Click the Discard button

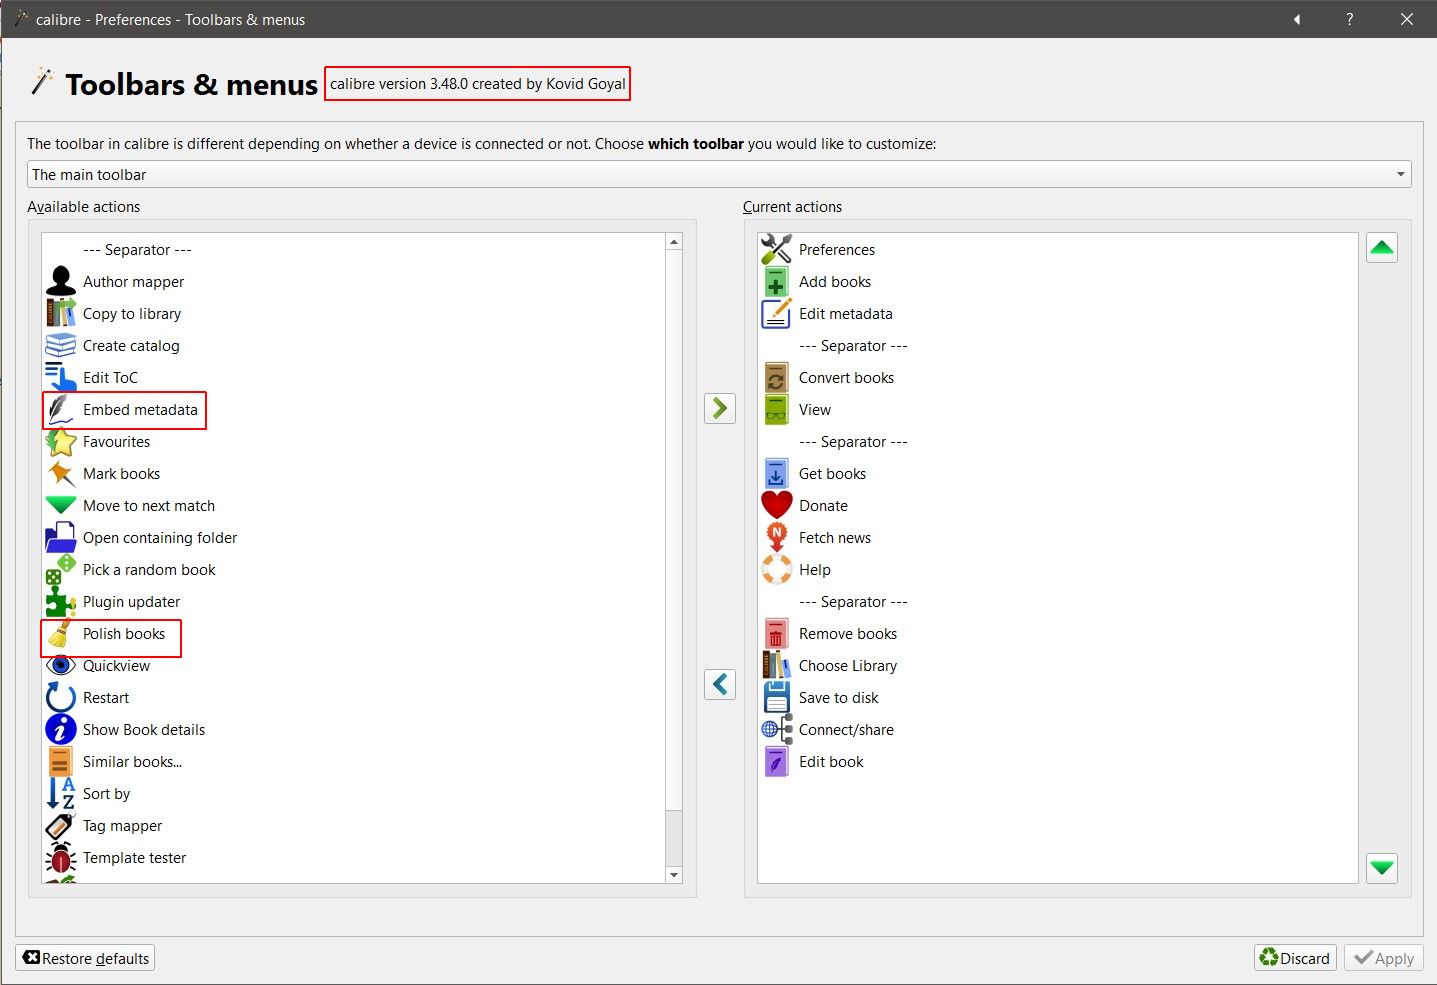point(1295,958)
